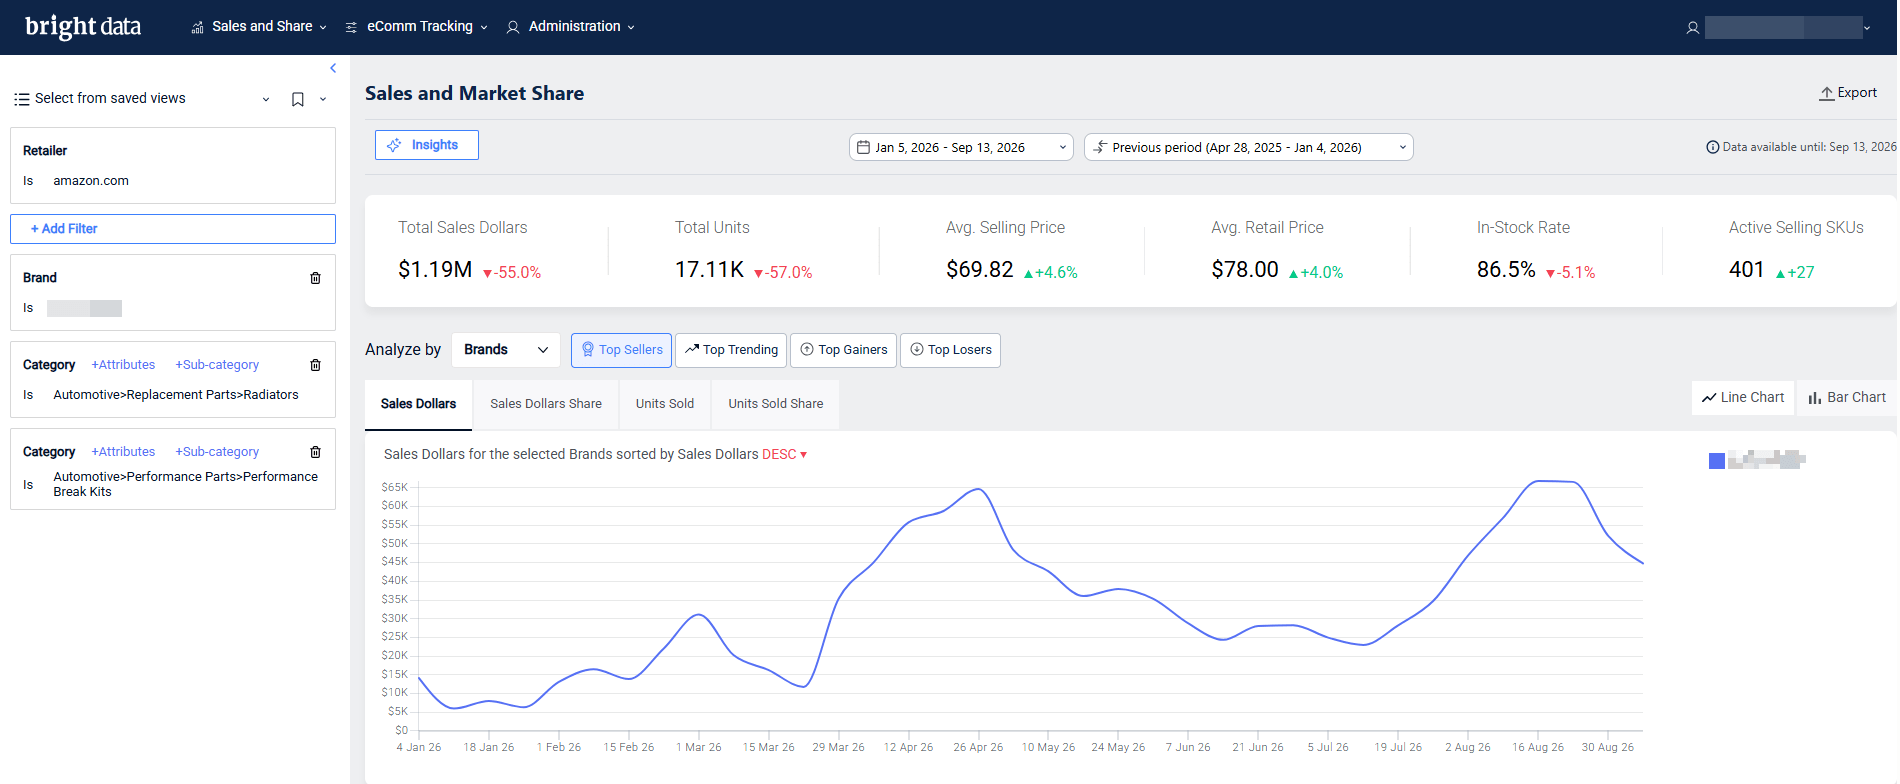
Task: Click the calendar icon in date range
Action: (863, 147)
